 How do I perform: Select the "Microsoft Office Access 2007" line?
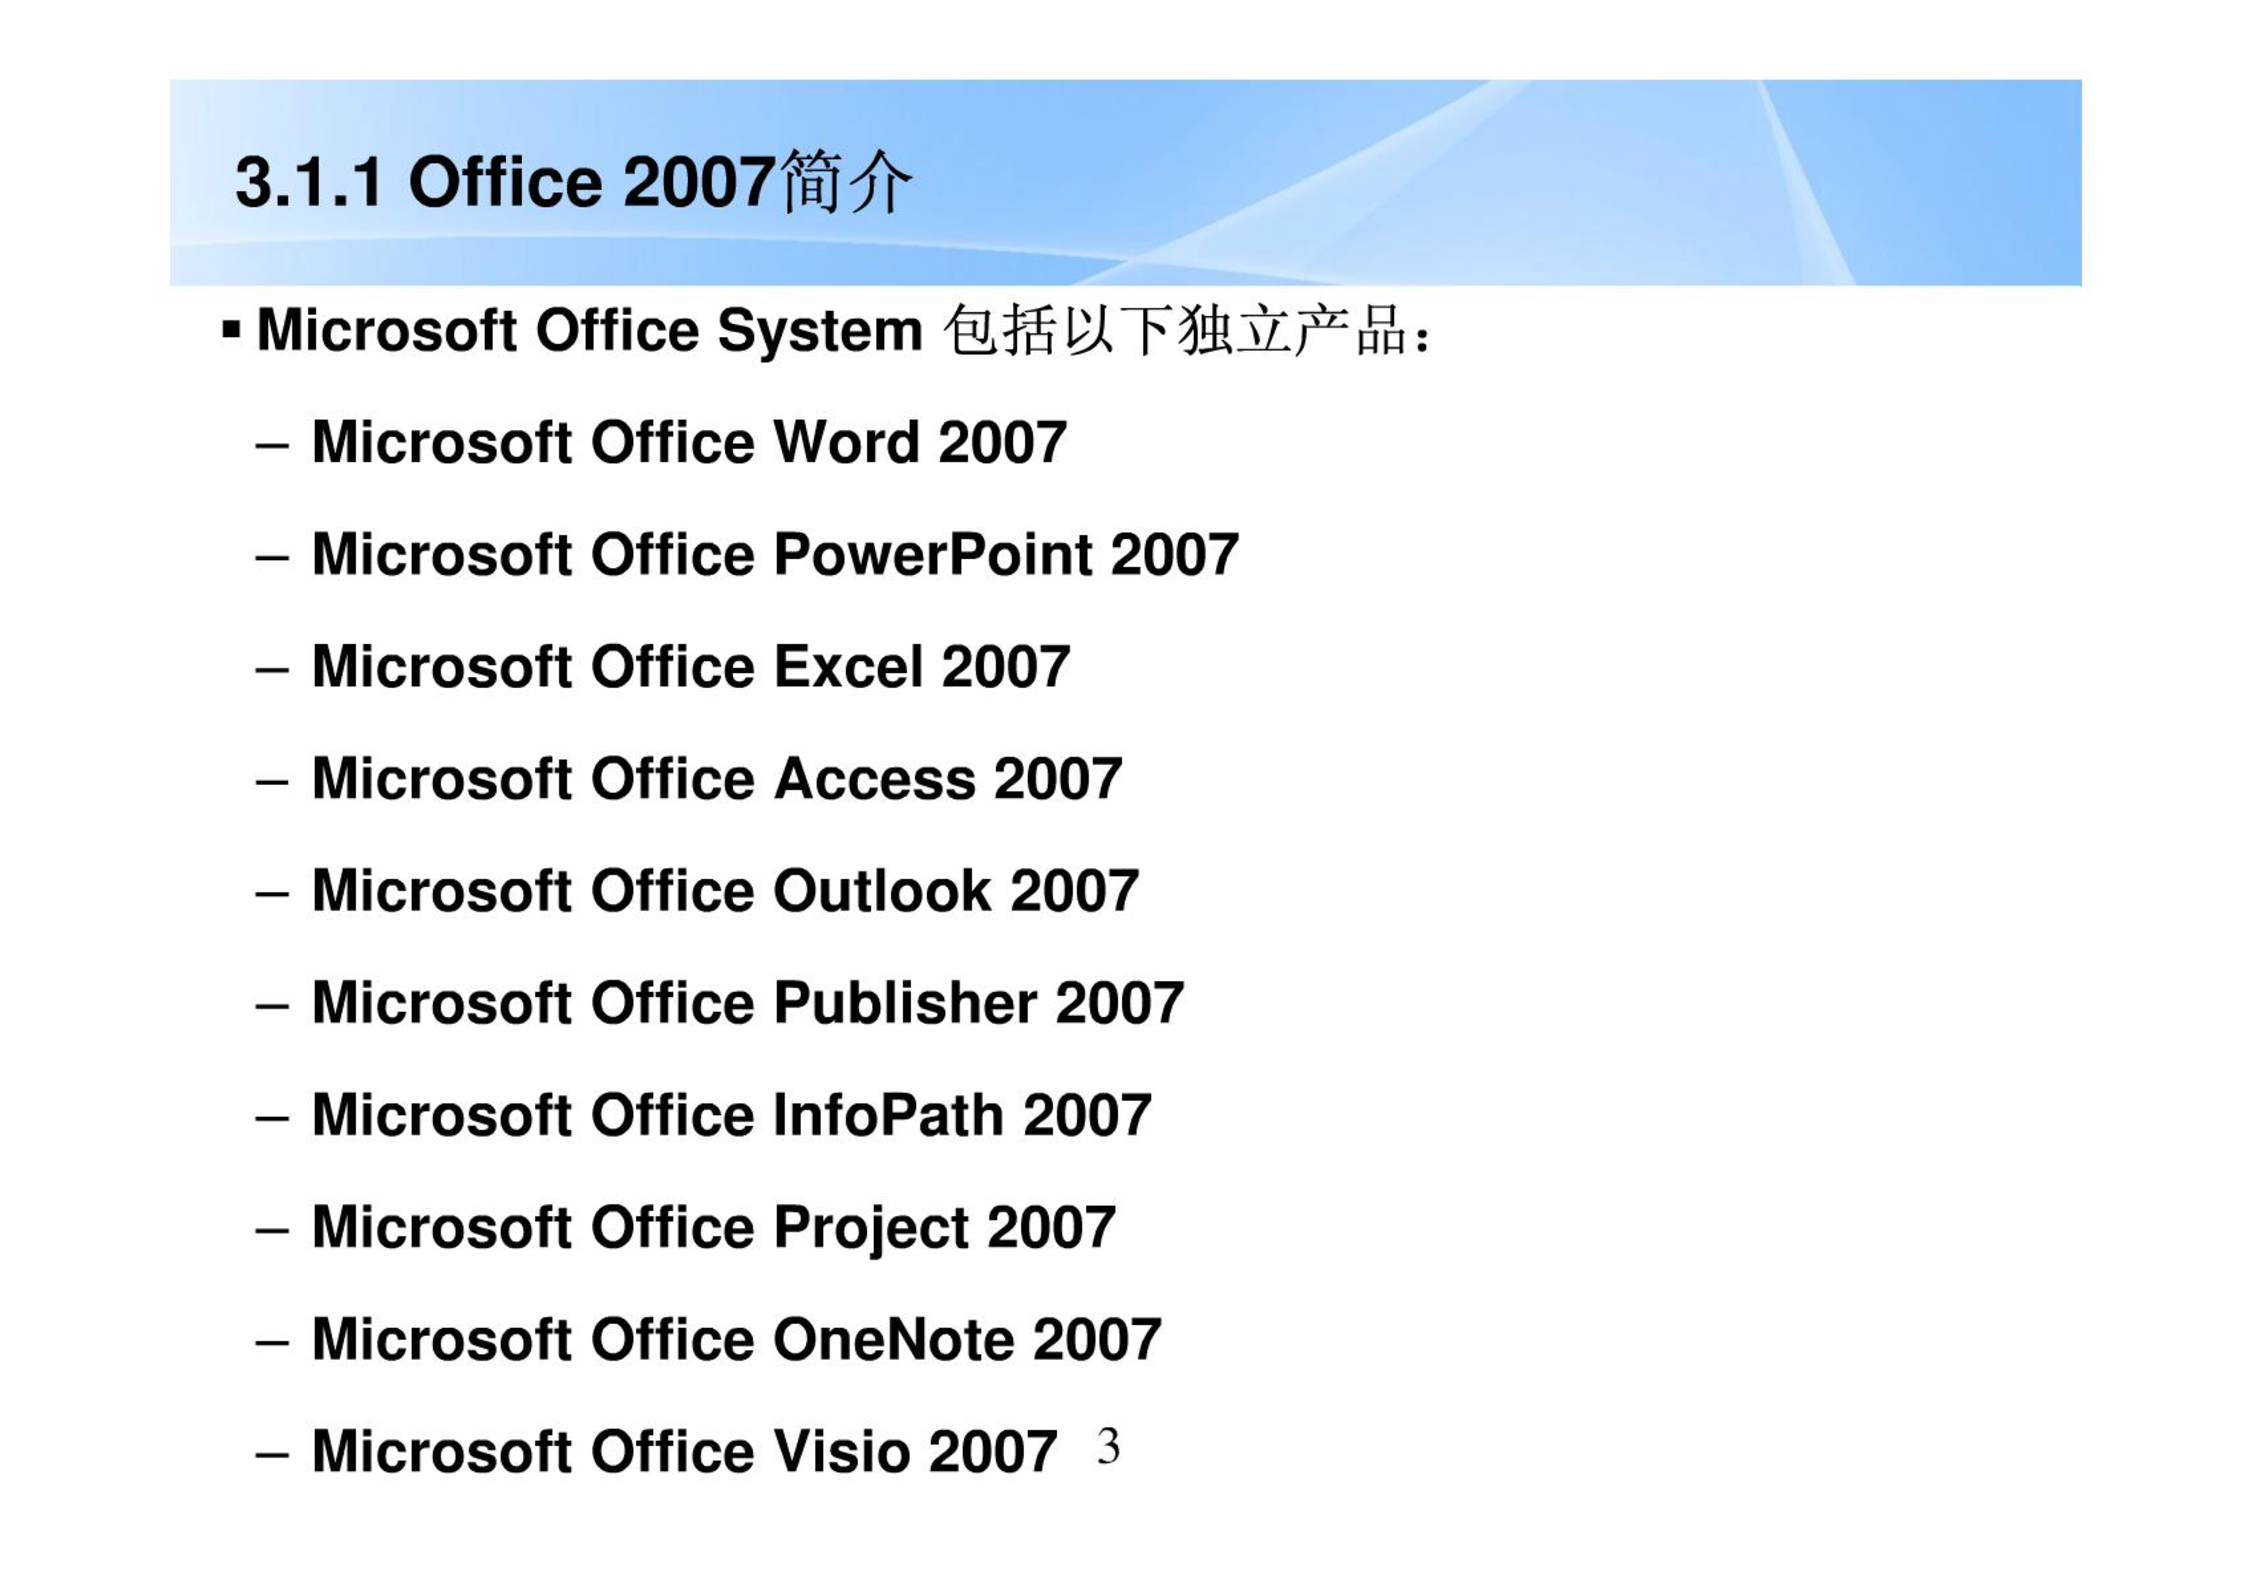click(717, 778)
